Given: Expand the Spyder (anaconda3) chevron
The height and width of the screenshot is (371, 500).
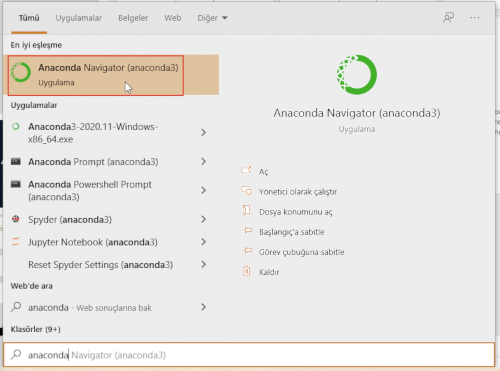Looking at the screenshot, I should (x=204, y=219).
